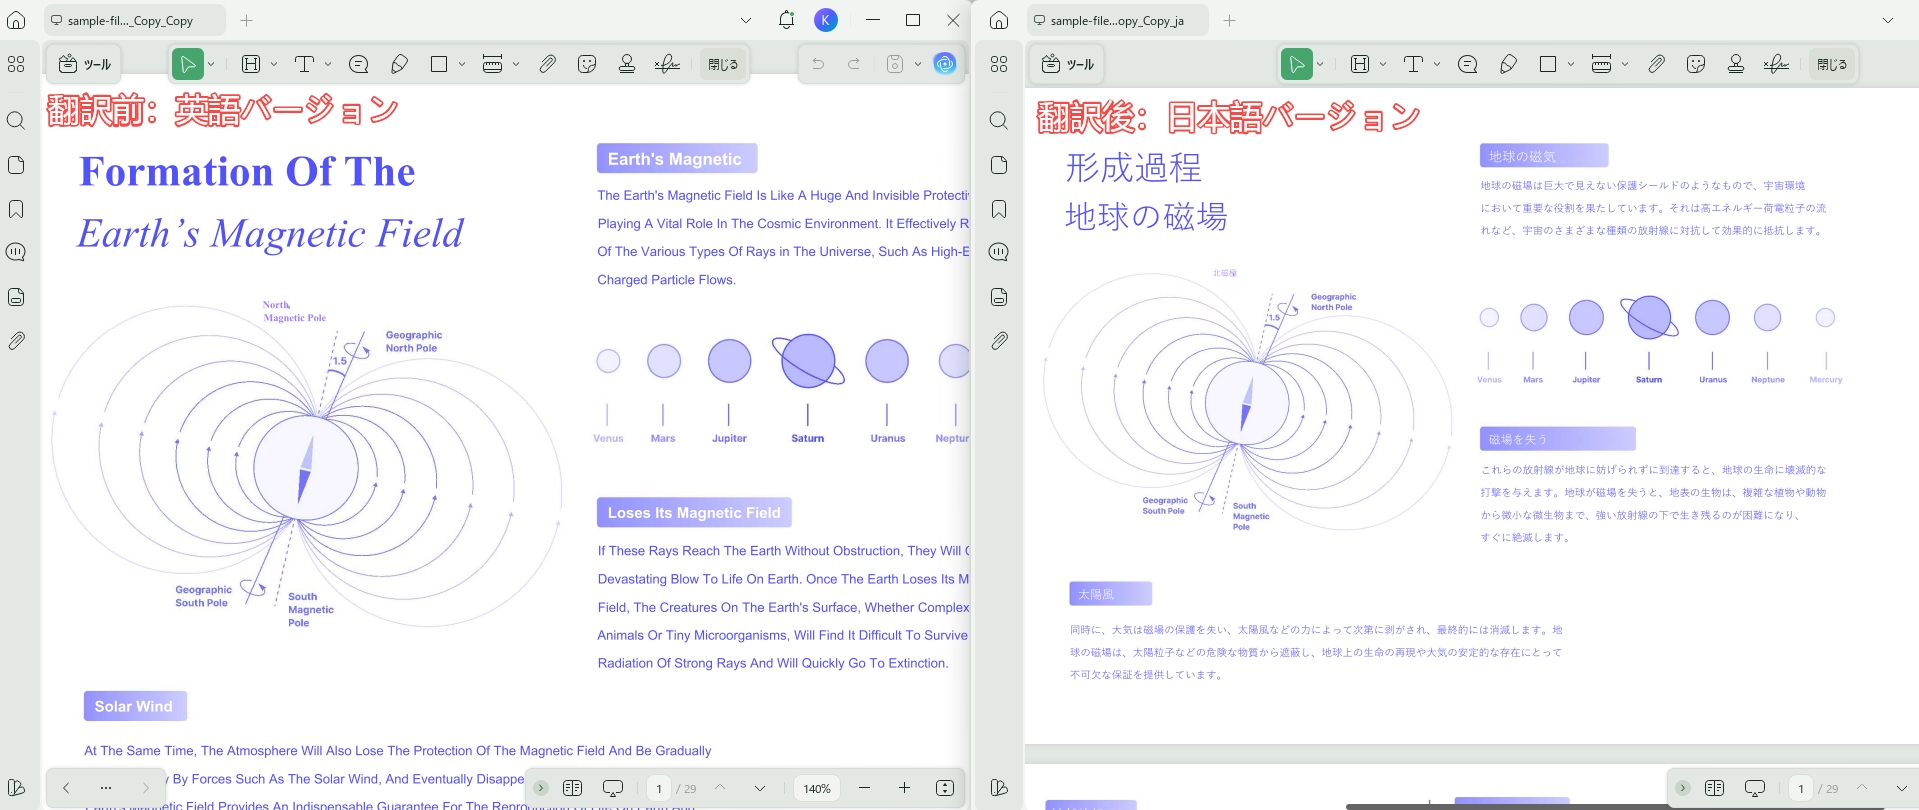Save the document in left window
This screenshot has width=1919, height=810.
coord(895,64)
